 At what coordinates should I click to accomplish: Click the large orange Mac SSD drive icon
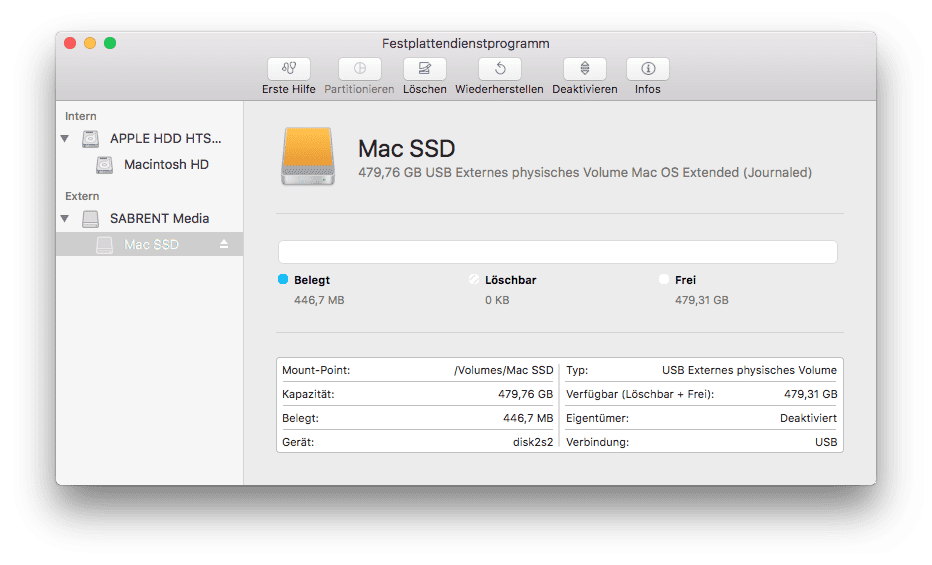click(310, 156)
